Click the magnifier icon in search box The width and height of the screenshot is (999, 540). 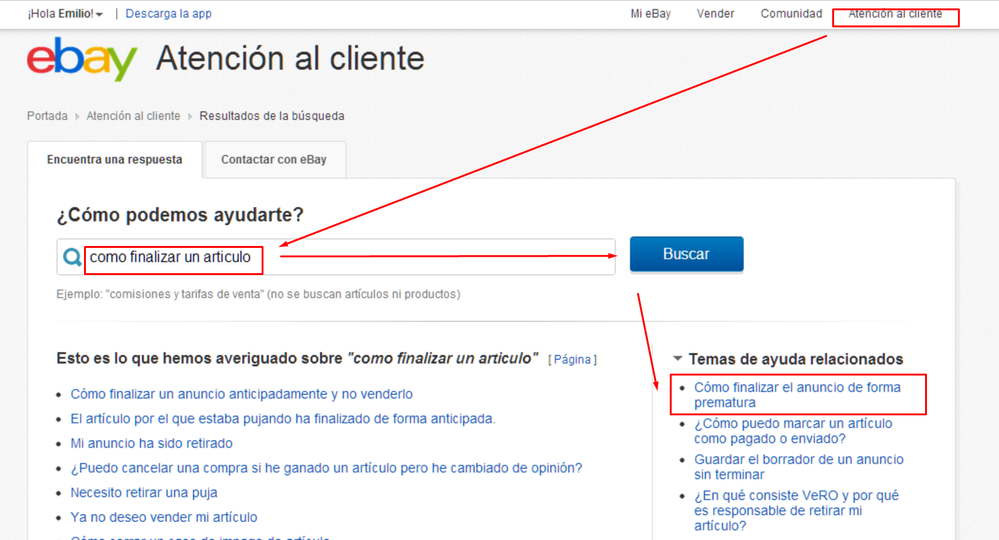[x=72, y=257]
